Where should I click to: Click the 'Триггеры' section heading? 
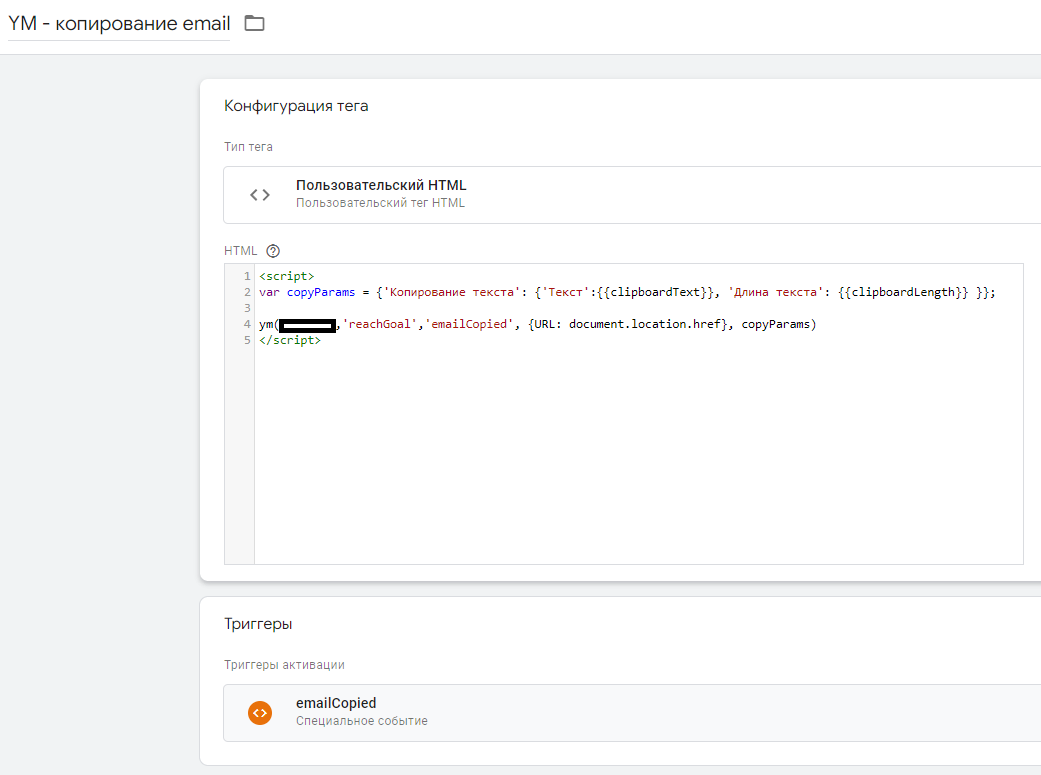[x=258, y=624]
